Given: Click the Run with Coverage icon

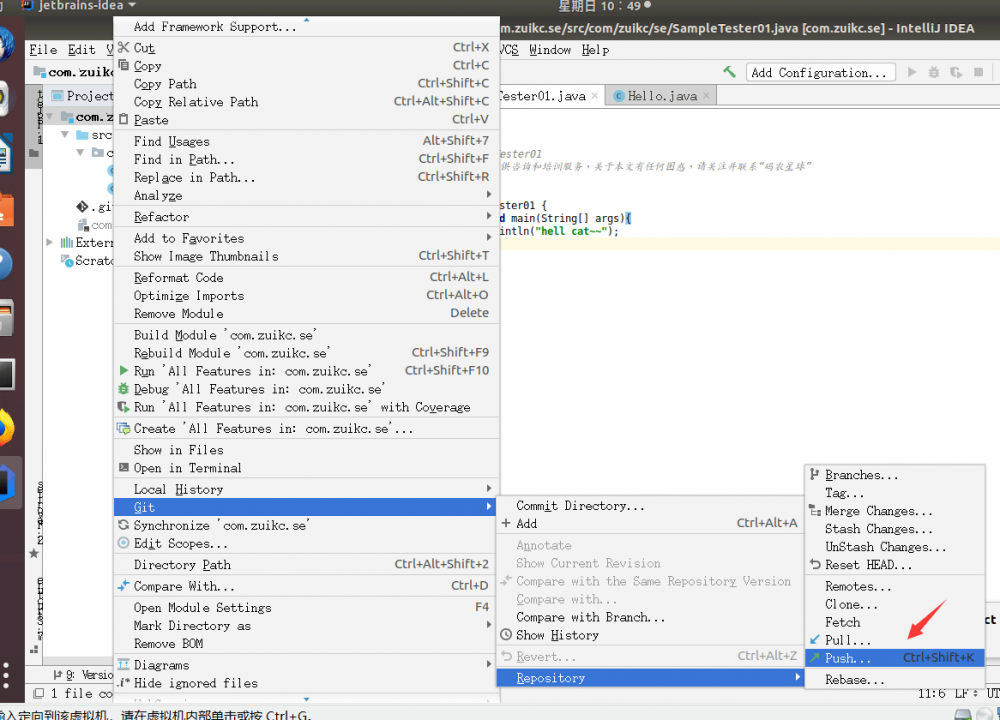Looking at the screenshot, I should click(x=955, y=72).
